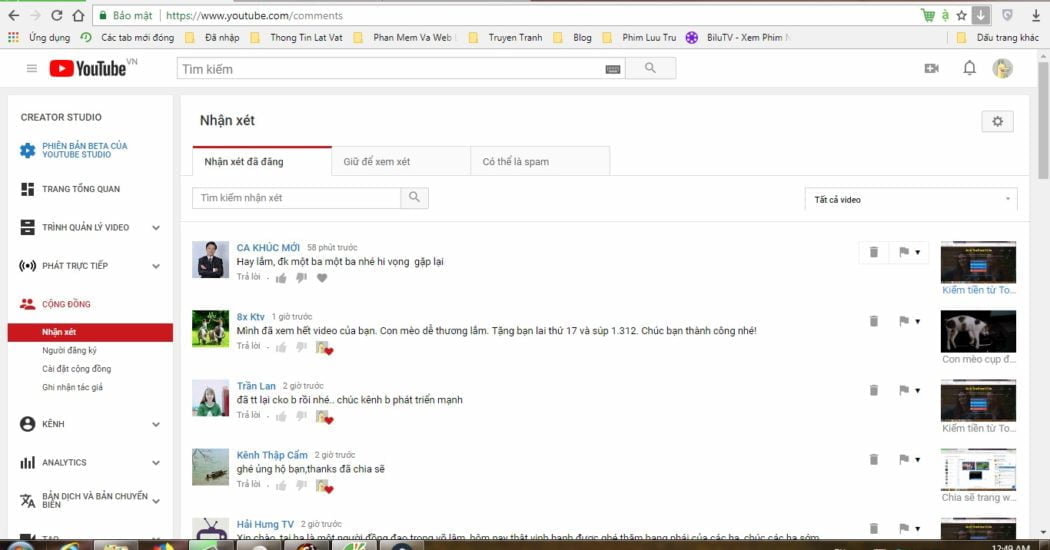Open flag menu for CA KHÚC MỚI comment

point(909,252)
